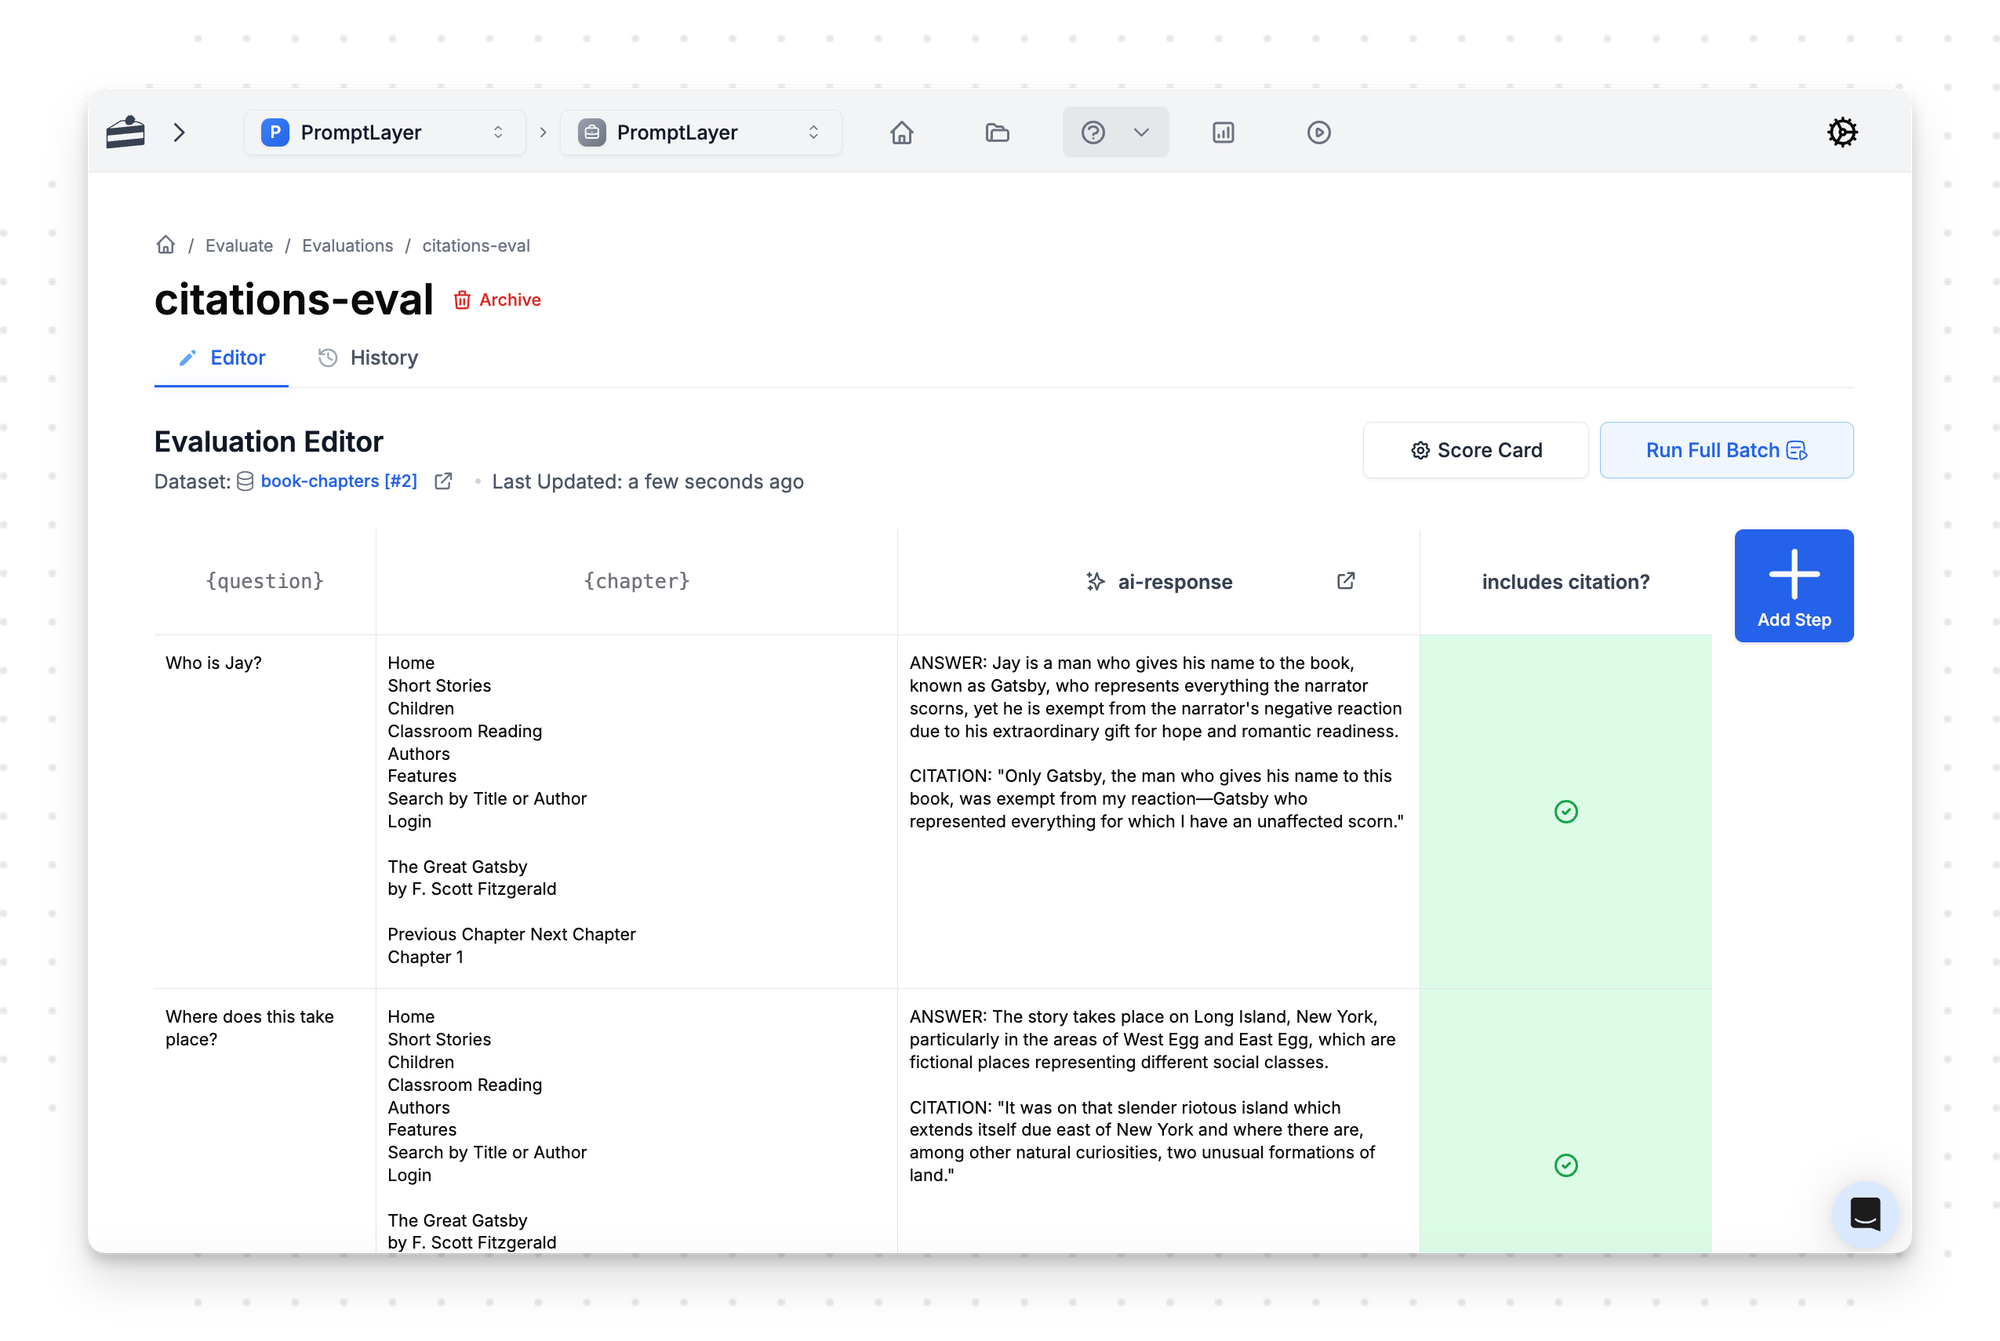Click the PromptLayer cake logo icon
The height and width of the screenshot is (1341, 2000).
pos(126,132)
